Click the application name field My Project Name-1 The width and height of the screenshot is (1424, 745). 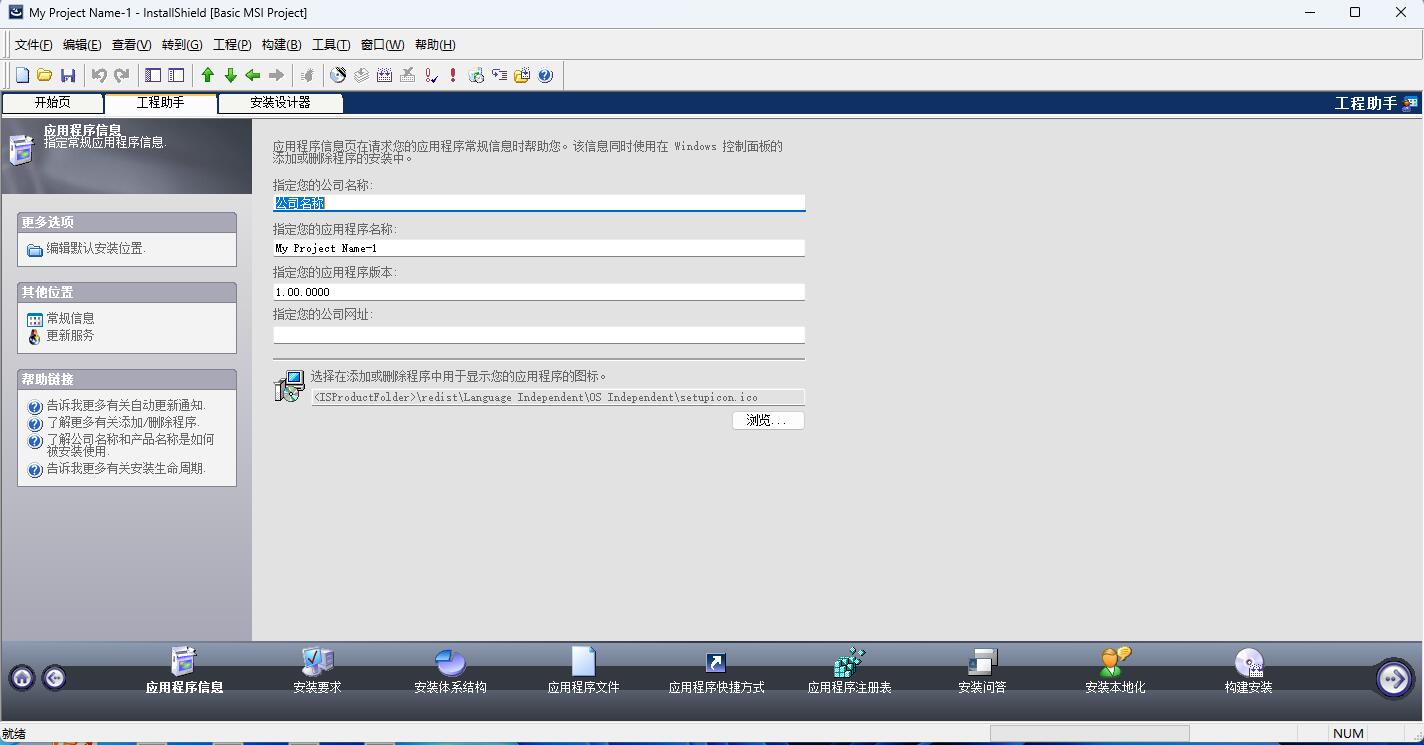pyautogui.click(x=539, y=248)
